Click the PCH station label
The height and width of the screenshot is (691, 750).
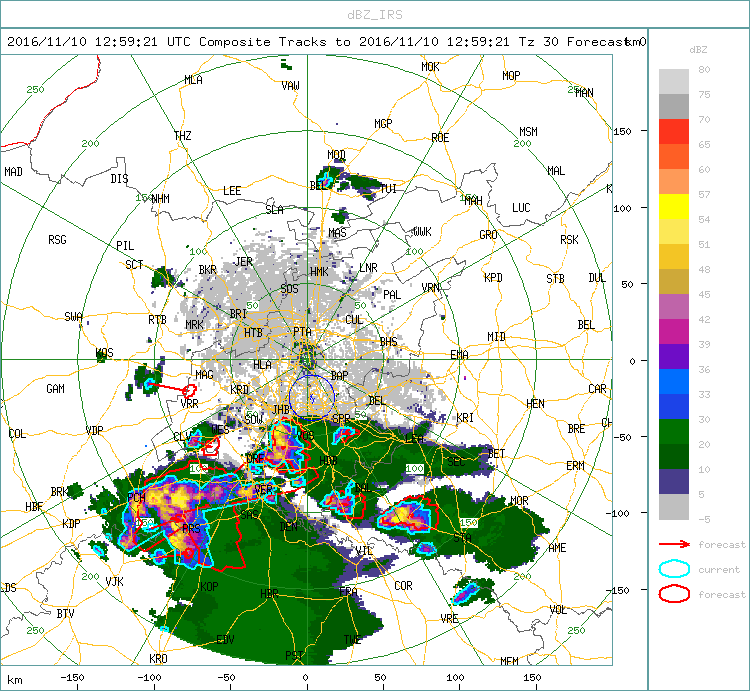136,498
